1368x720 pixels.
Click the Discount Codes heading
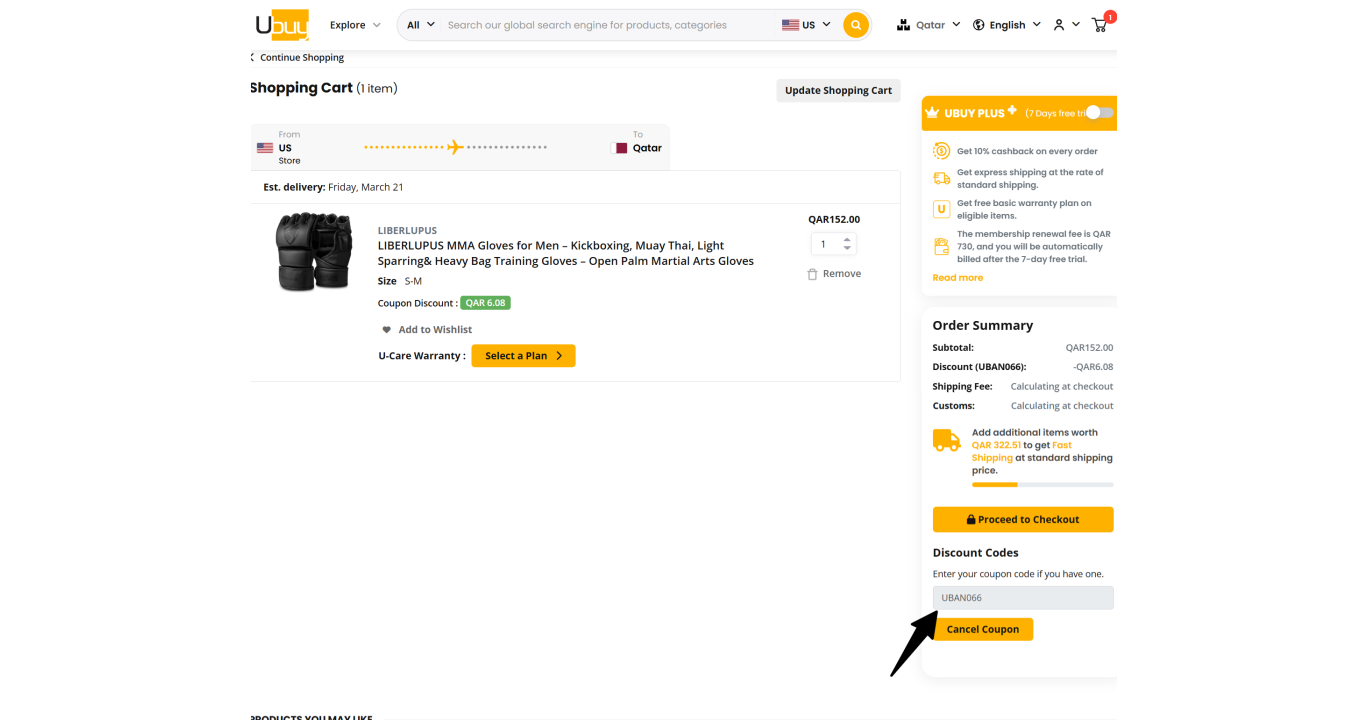coord(975,553)
